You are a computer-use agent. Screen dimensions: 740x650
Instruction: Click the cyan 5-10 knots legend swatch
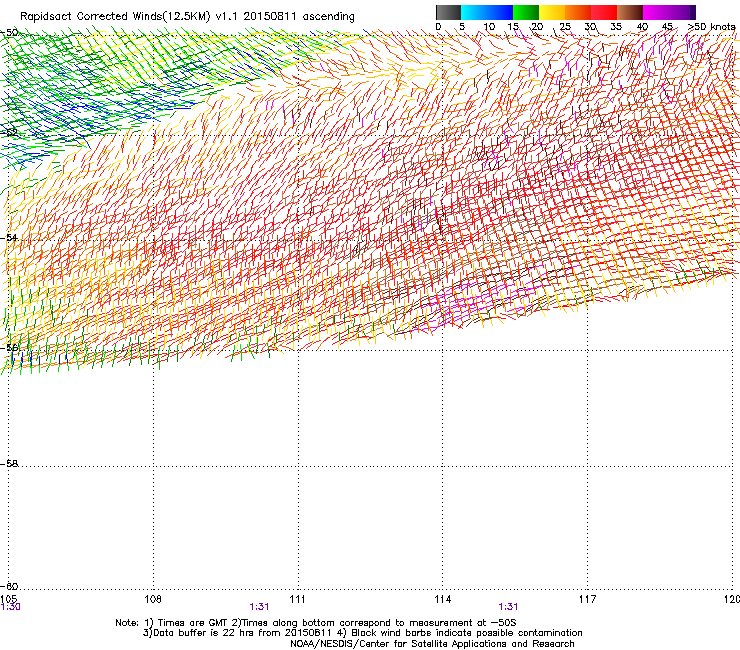(x=474, y=12)
